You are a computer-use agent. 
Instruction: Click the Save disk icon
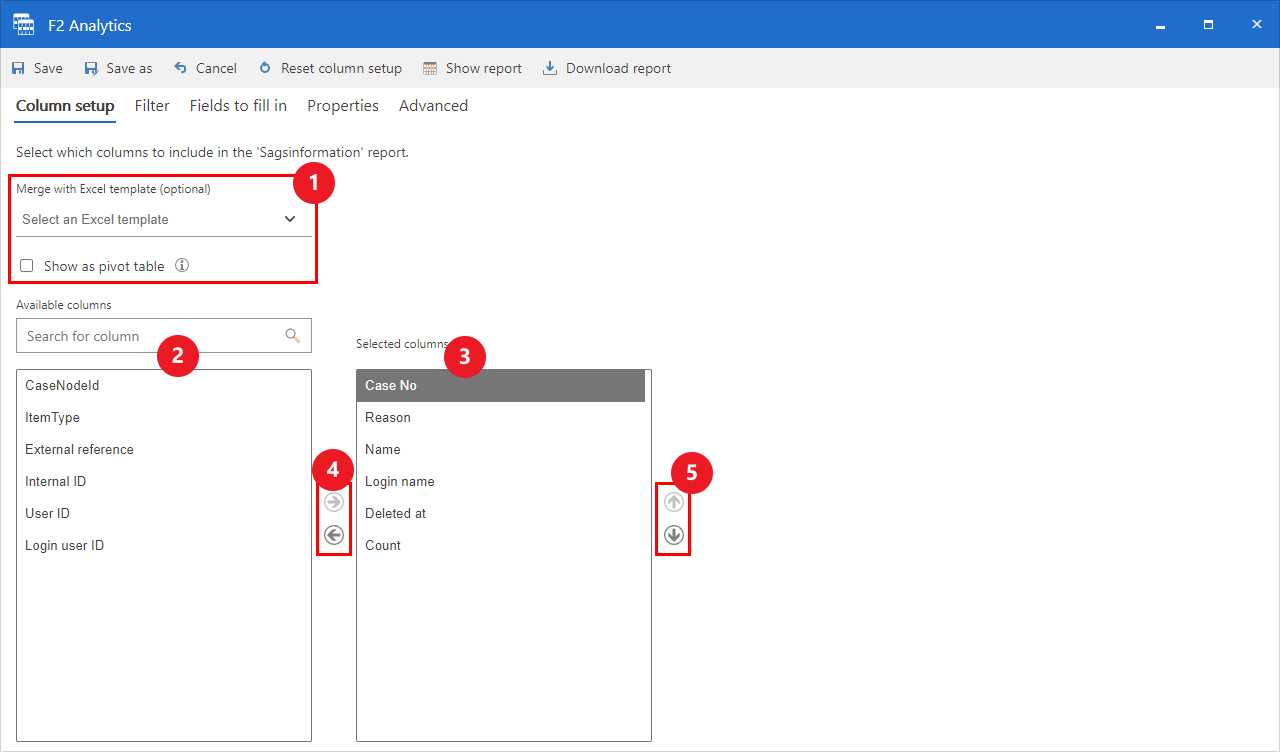pyautogui.click(x=18, y=69)
